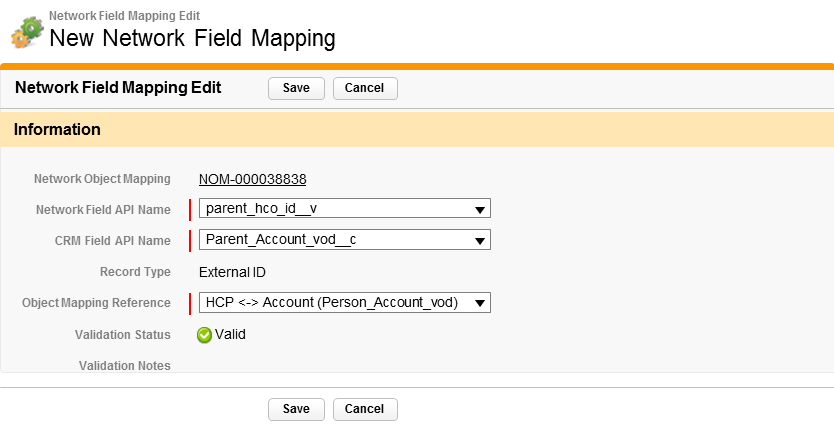Click the Network Field Mapping gear icon
834x431 pixels.
pos(26,32)
